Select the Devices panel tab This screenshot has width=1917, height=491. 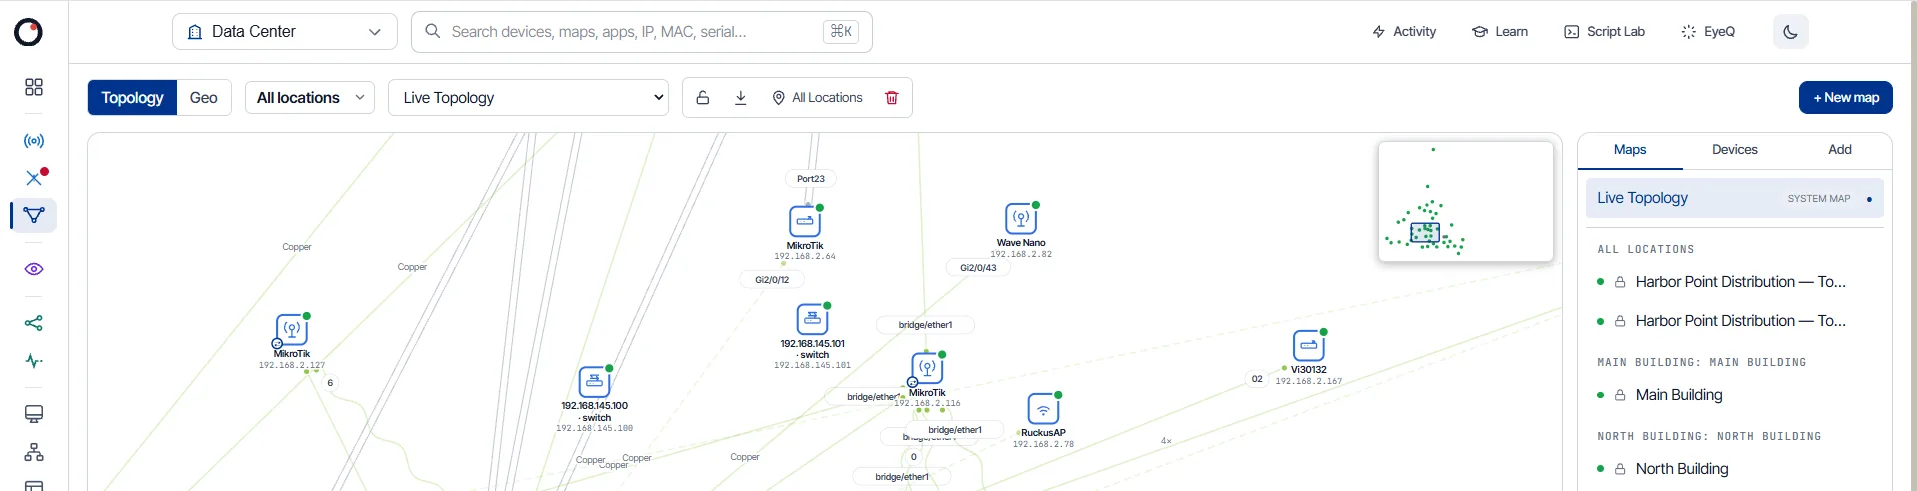[1735, 150]
